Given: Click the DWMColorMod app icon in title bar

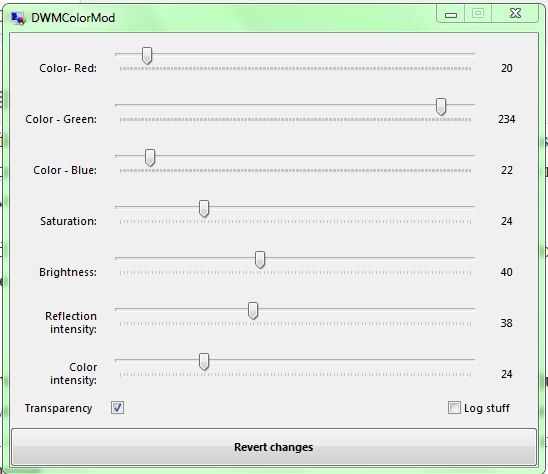Looking at the screenshot, I should (18, 18).
